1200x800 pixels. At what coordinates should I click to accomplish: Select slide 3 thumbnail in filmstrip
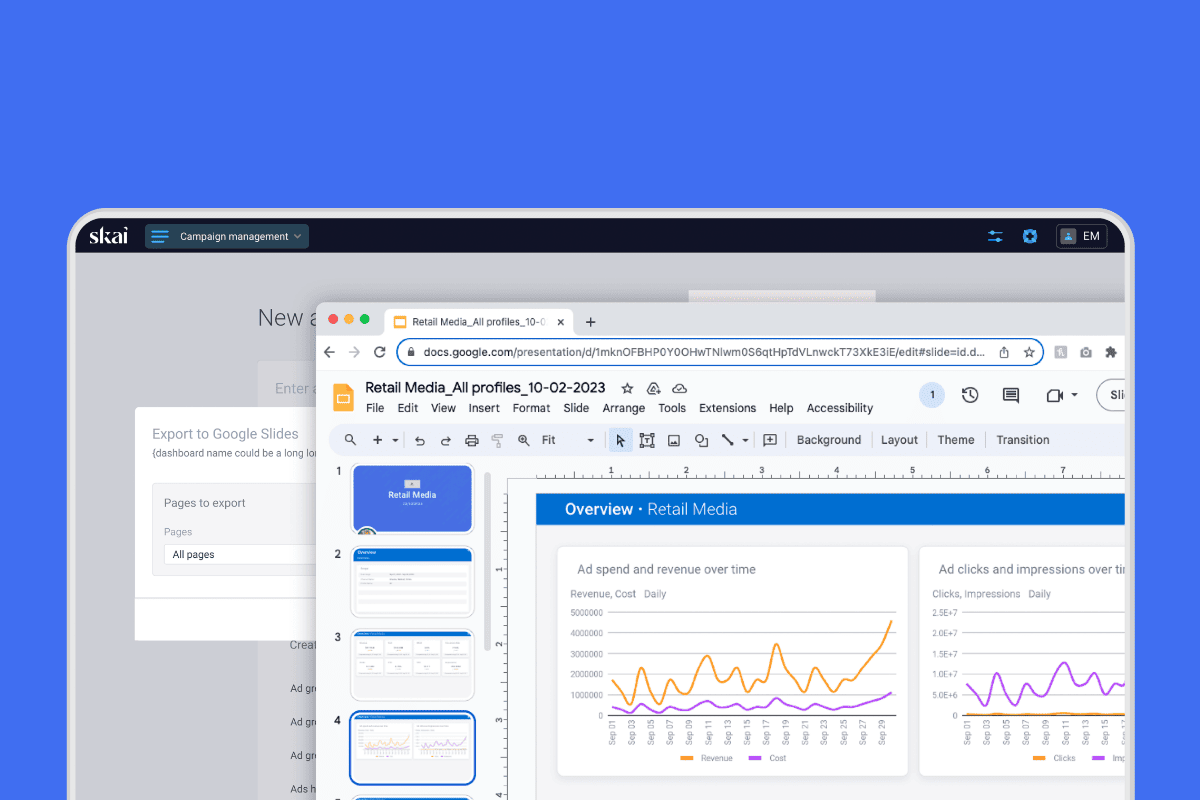point(412,665)
